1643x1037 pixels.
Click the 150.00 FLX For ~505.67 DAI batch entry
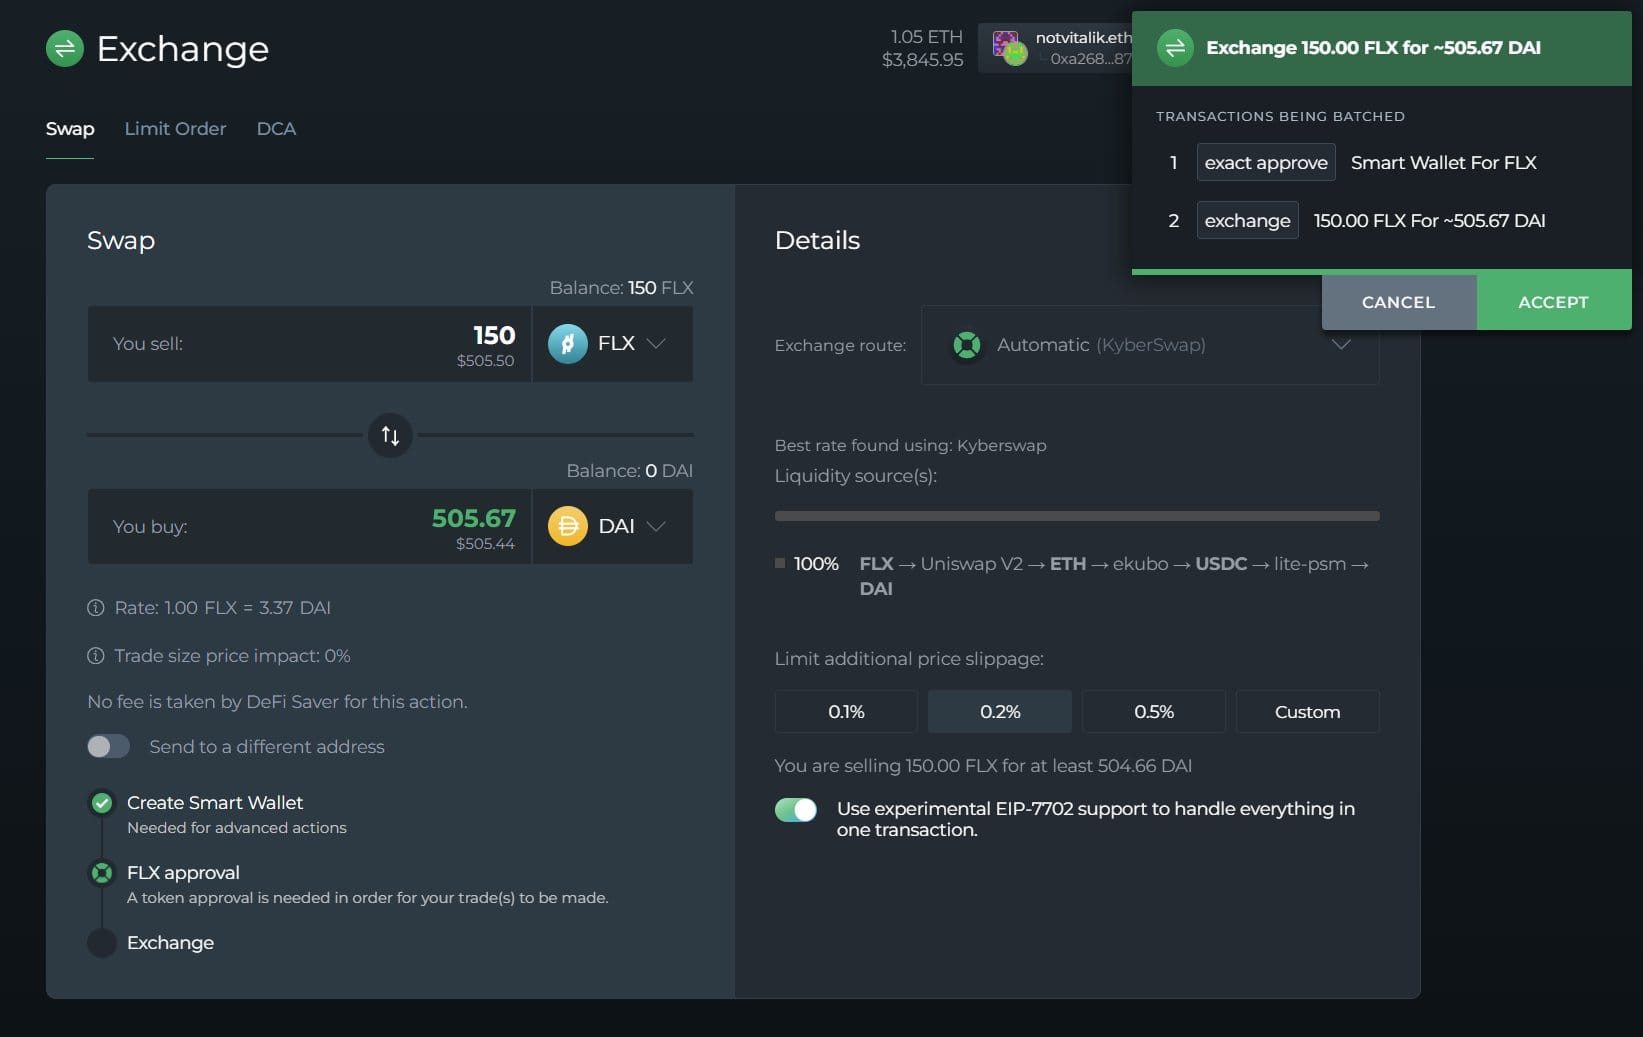point(1430,221)
